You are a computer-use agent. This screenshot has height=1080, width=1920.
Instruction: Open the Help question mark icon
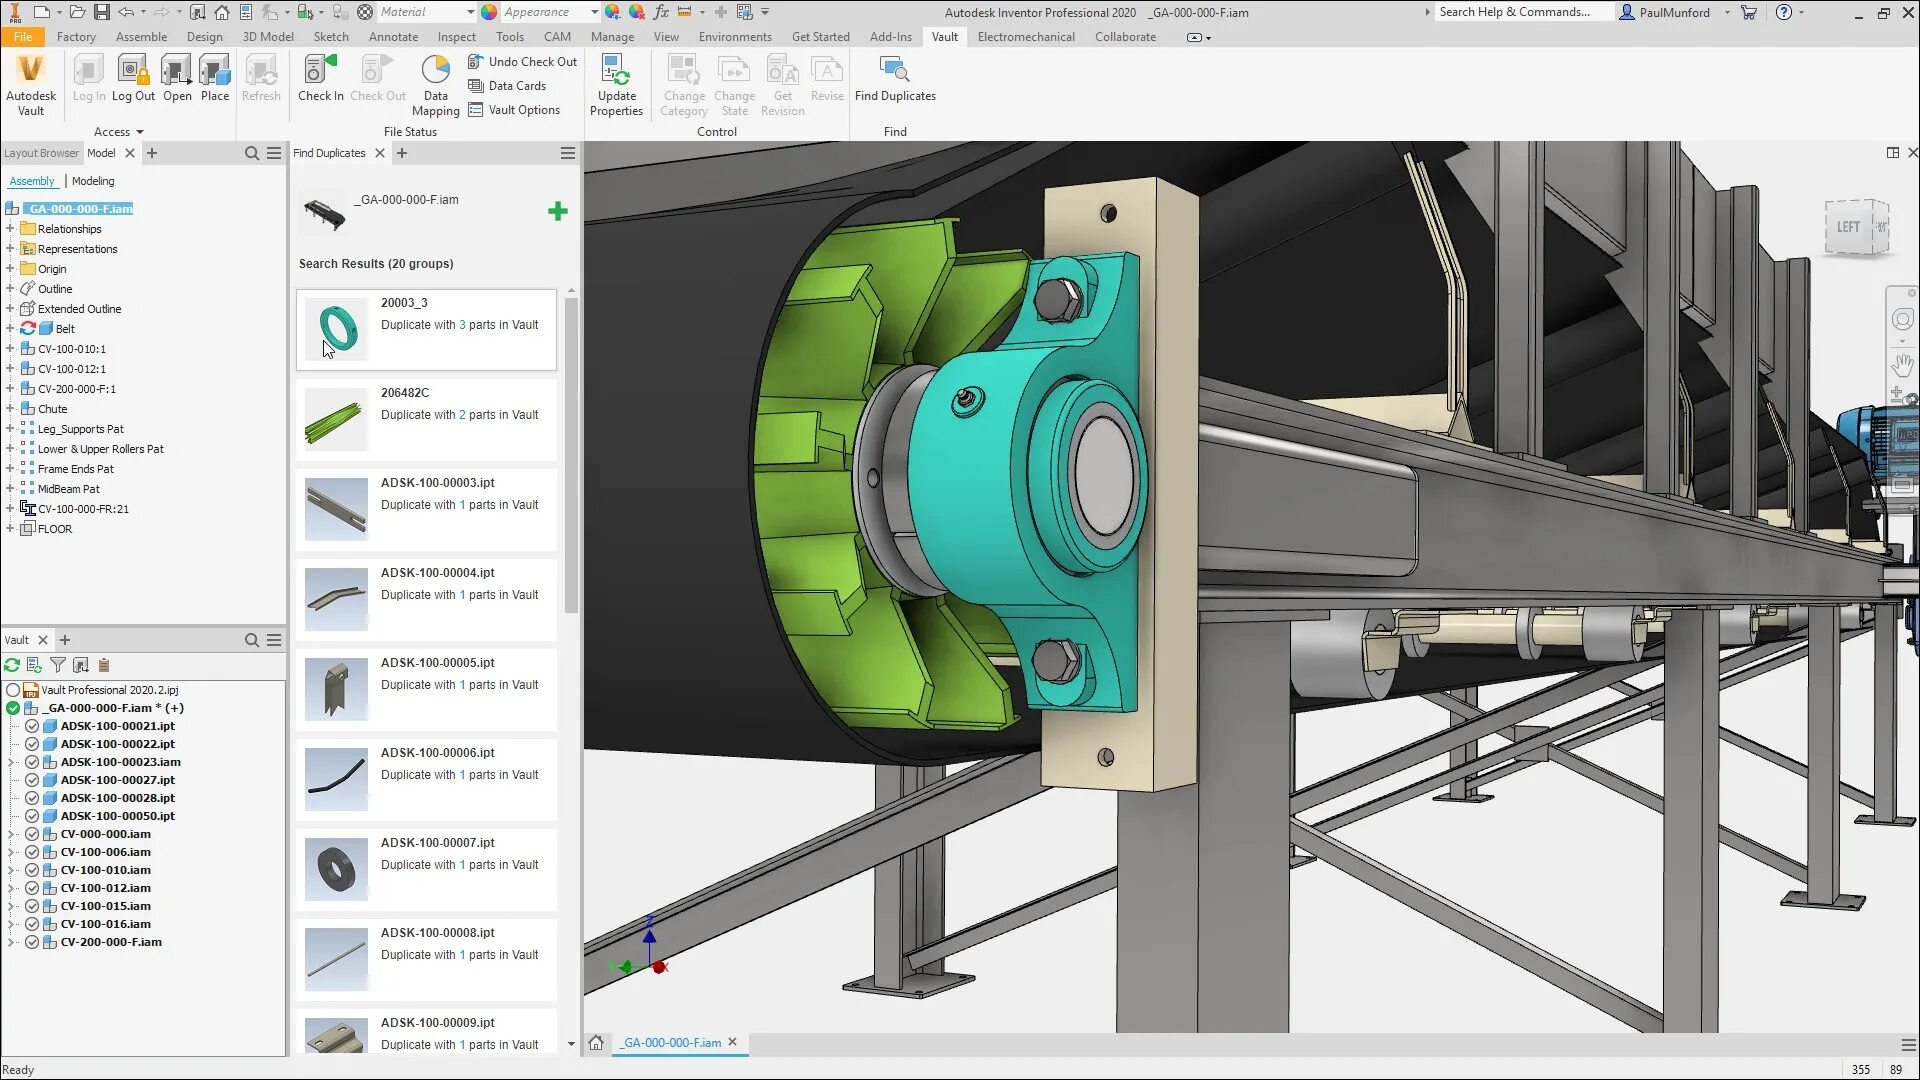(x=1784, y=12)
